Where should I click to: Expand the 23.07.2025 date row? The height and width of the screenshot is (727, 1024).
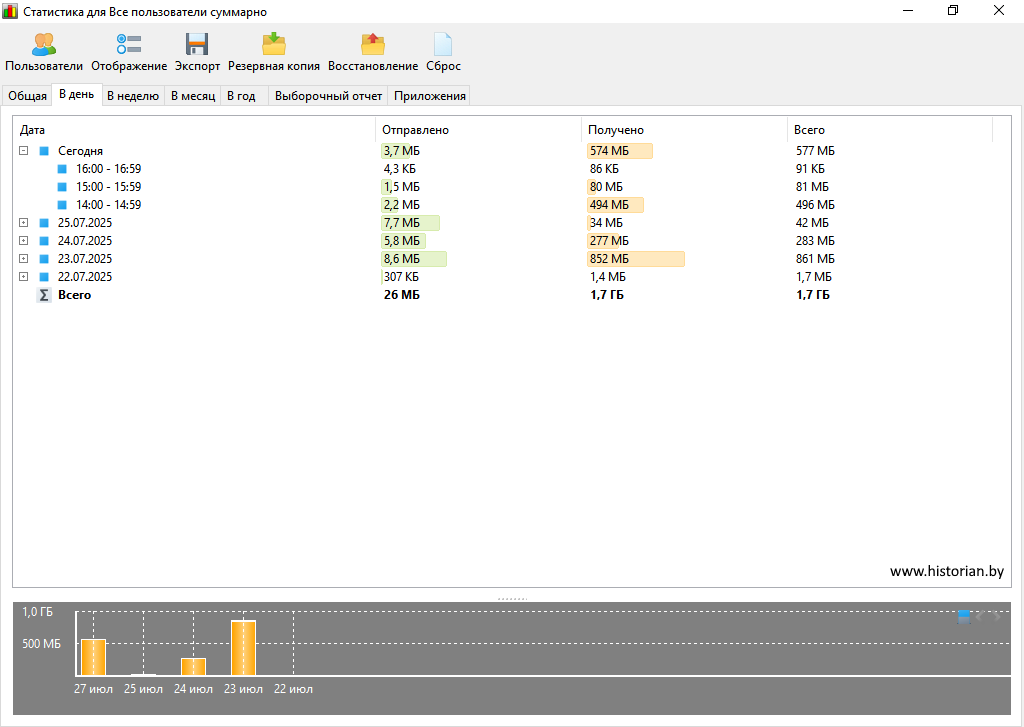click(23, 259)
